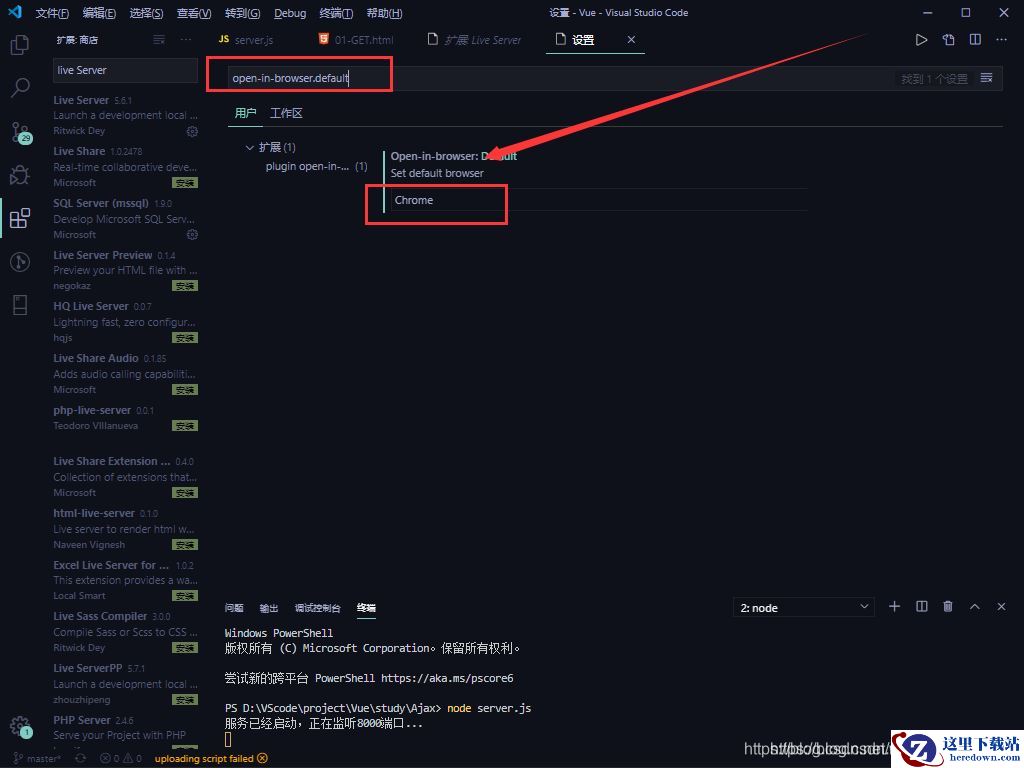Click the extensions search field 'live Server'
1024x768 pixels.
coord(125,71)
